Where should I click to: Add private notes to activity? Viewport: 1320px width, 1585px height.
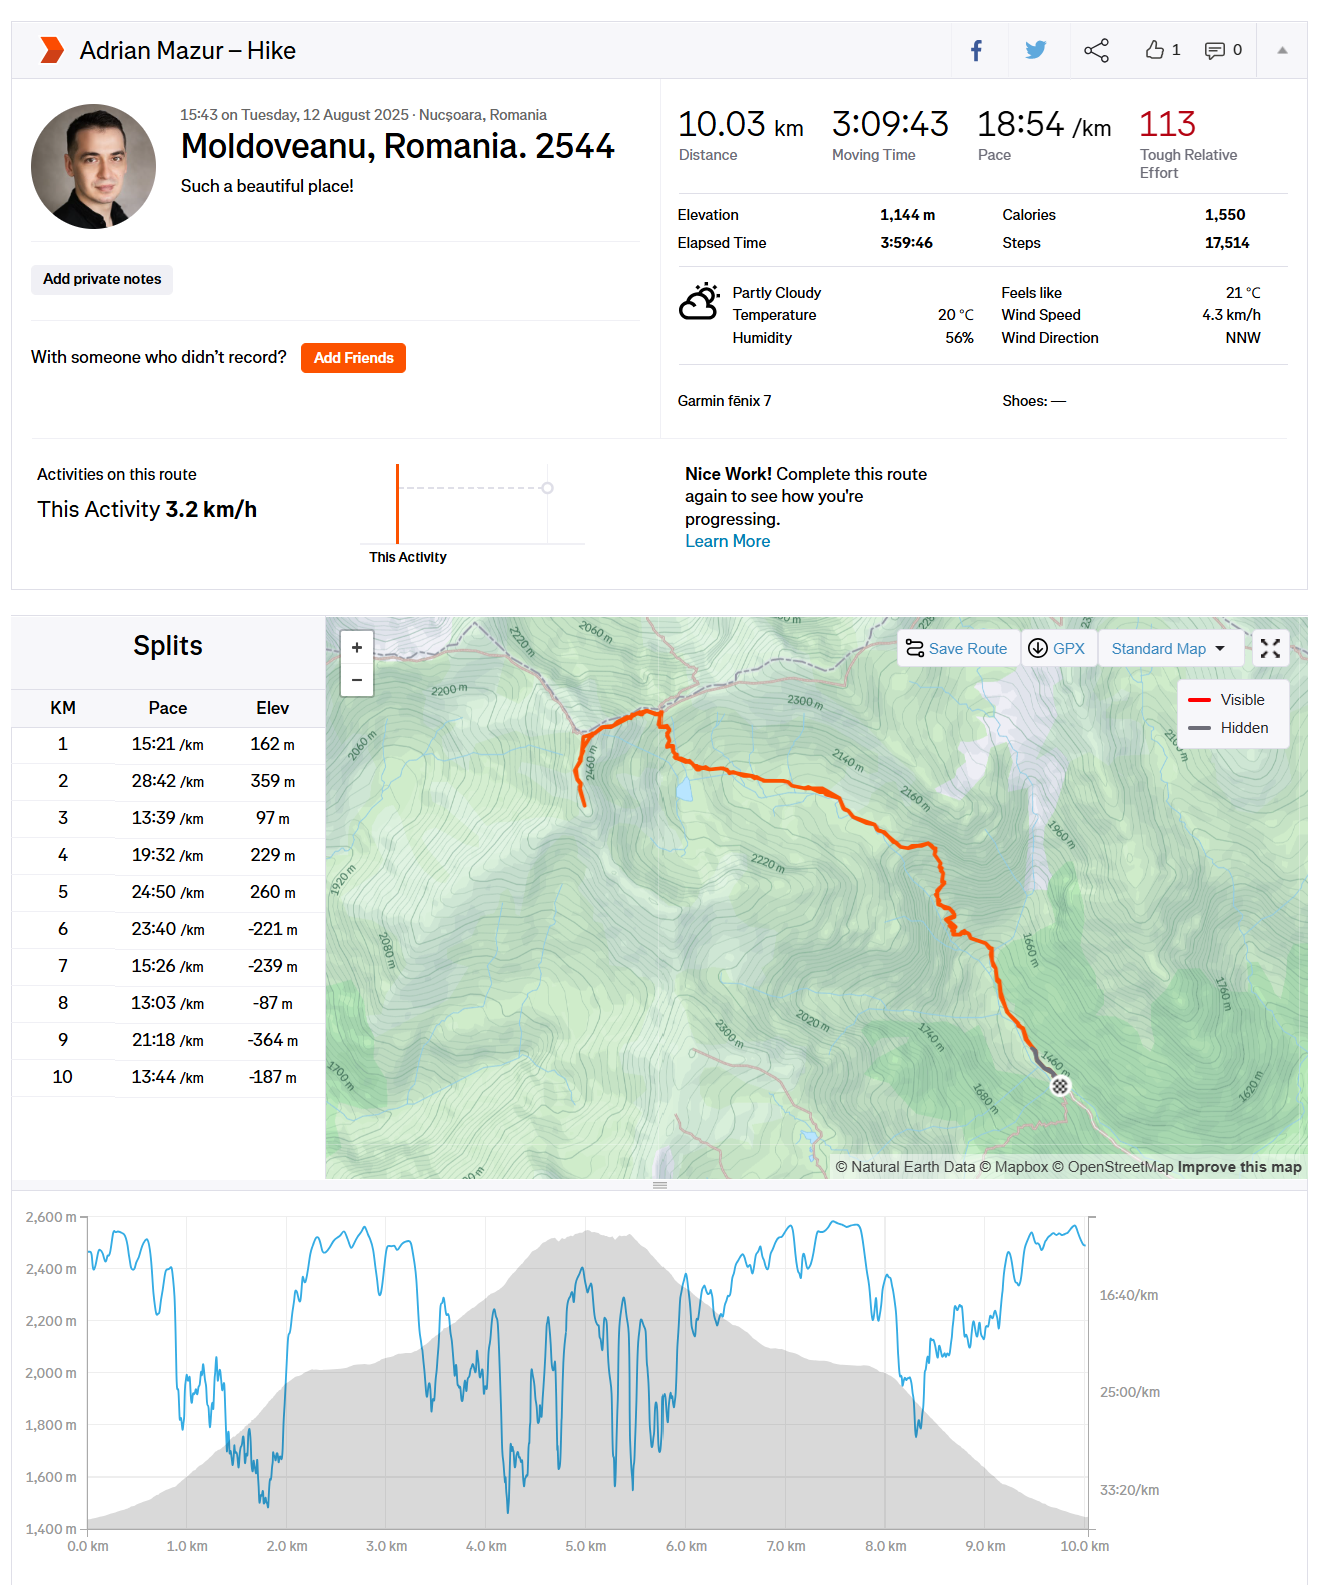pos(102,279)
